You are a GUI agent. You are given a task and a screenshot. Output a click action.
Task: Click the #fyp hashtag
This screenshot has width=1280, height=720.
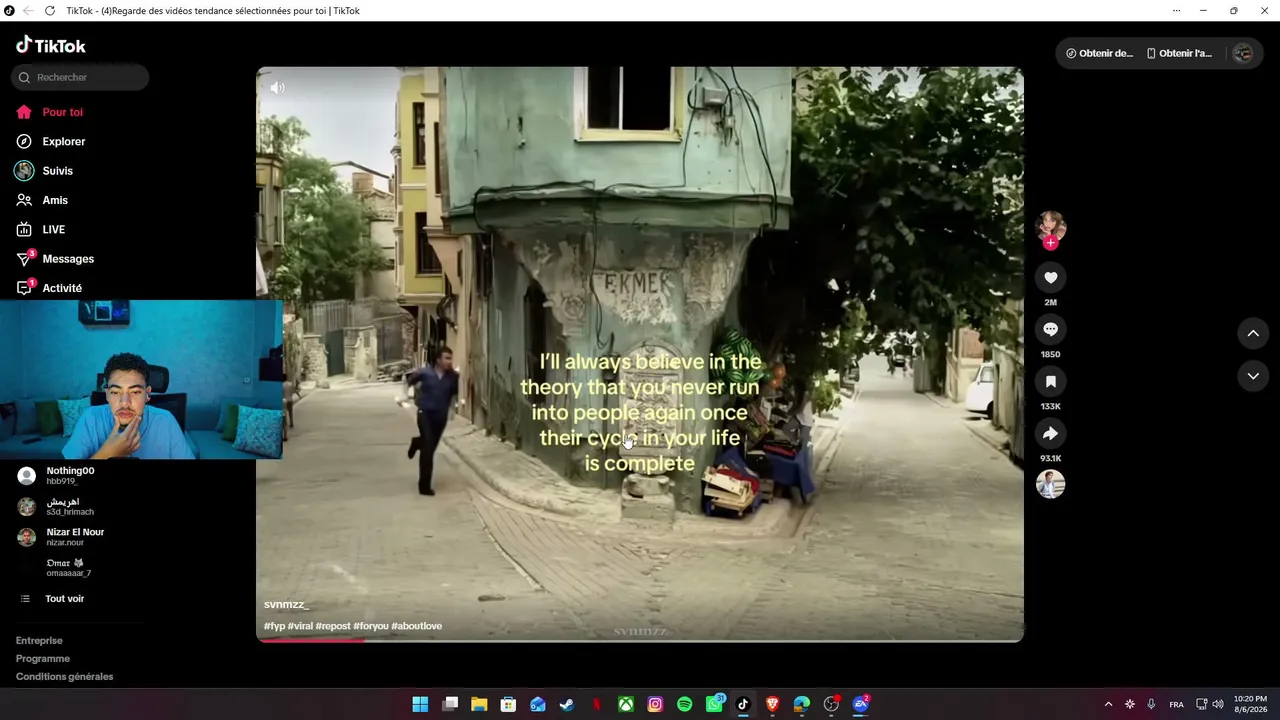point(274,626)
